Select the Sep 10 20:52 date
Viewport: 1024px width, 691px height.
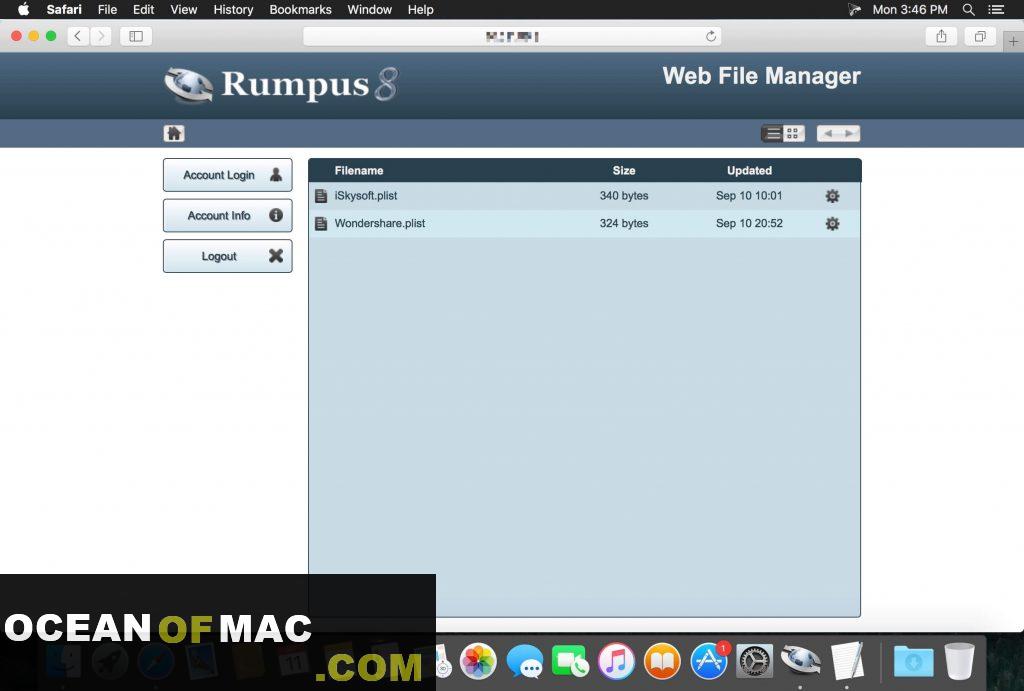click(749, 223)
